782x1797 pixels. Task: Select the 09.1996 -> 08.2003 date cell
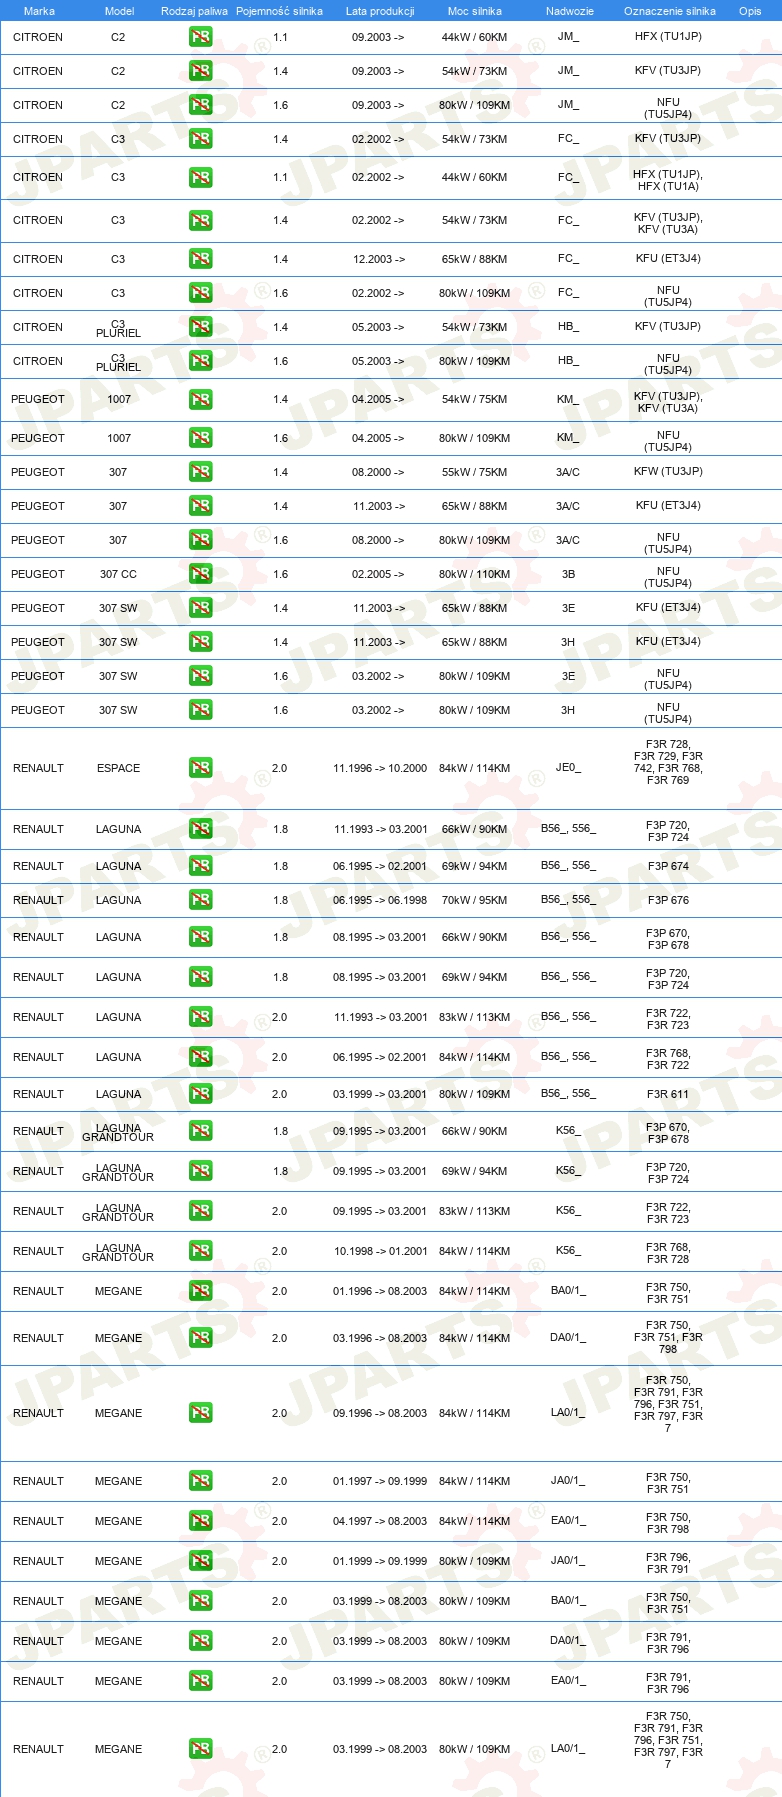coord(380,1413)
